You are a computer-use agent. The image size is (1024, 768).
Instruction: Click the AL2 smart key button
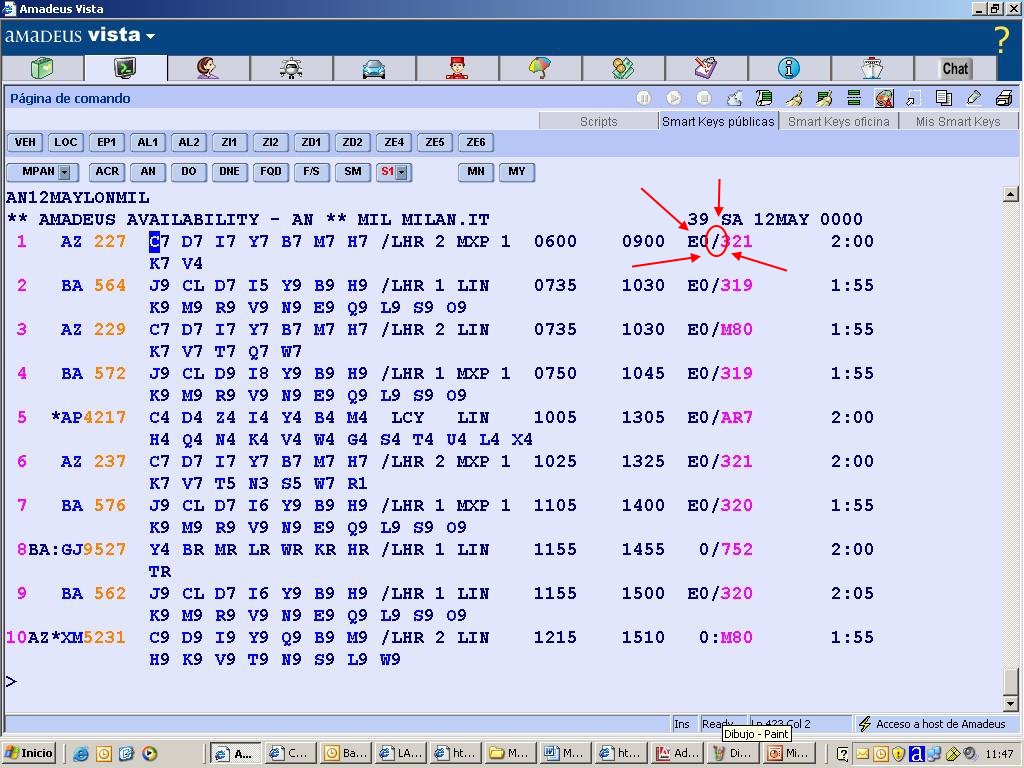click(x=189, y=142)
